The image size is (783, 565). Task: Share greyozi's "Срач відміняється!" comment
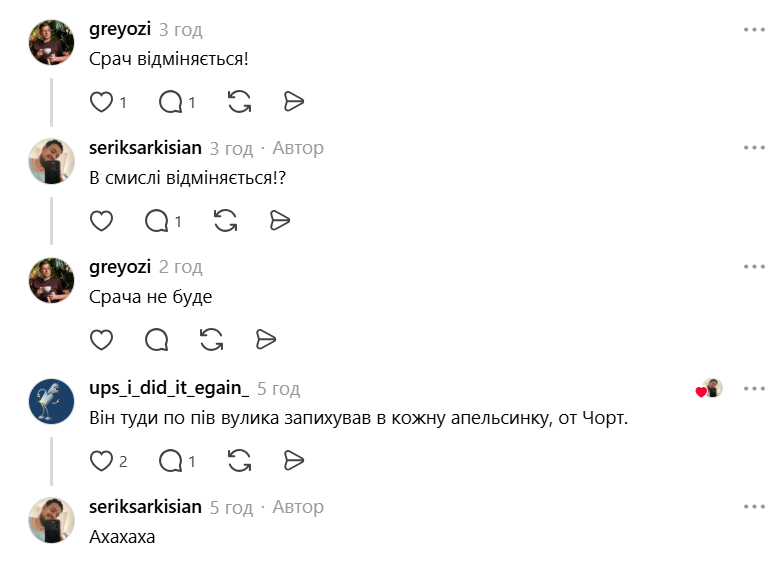coord(293,102)
